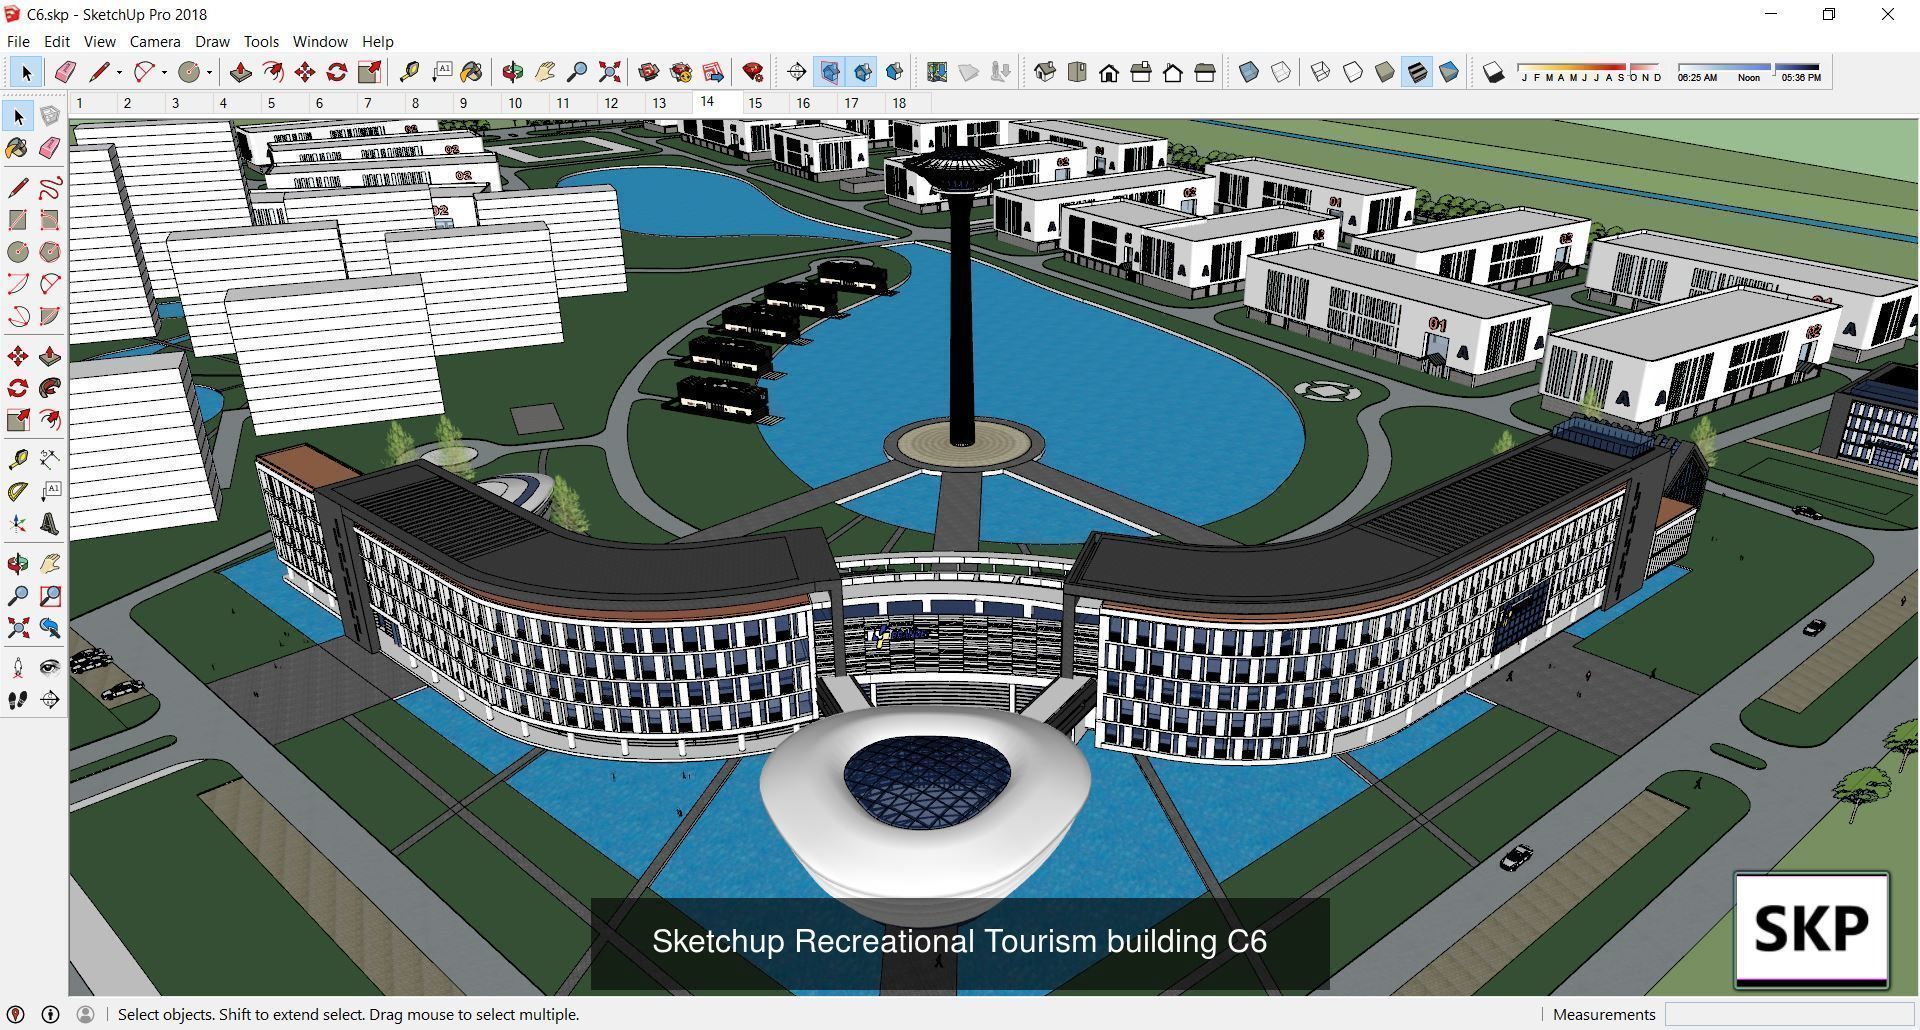Toggle Back Edges style
Screen dimensions: 1920x1030
pyautogui.click(x=1281, y=72)
